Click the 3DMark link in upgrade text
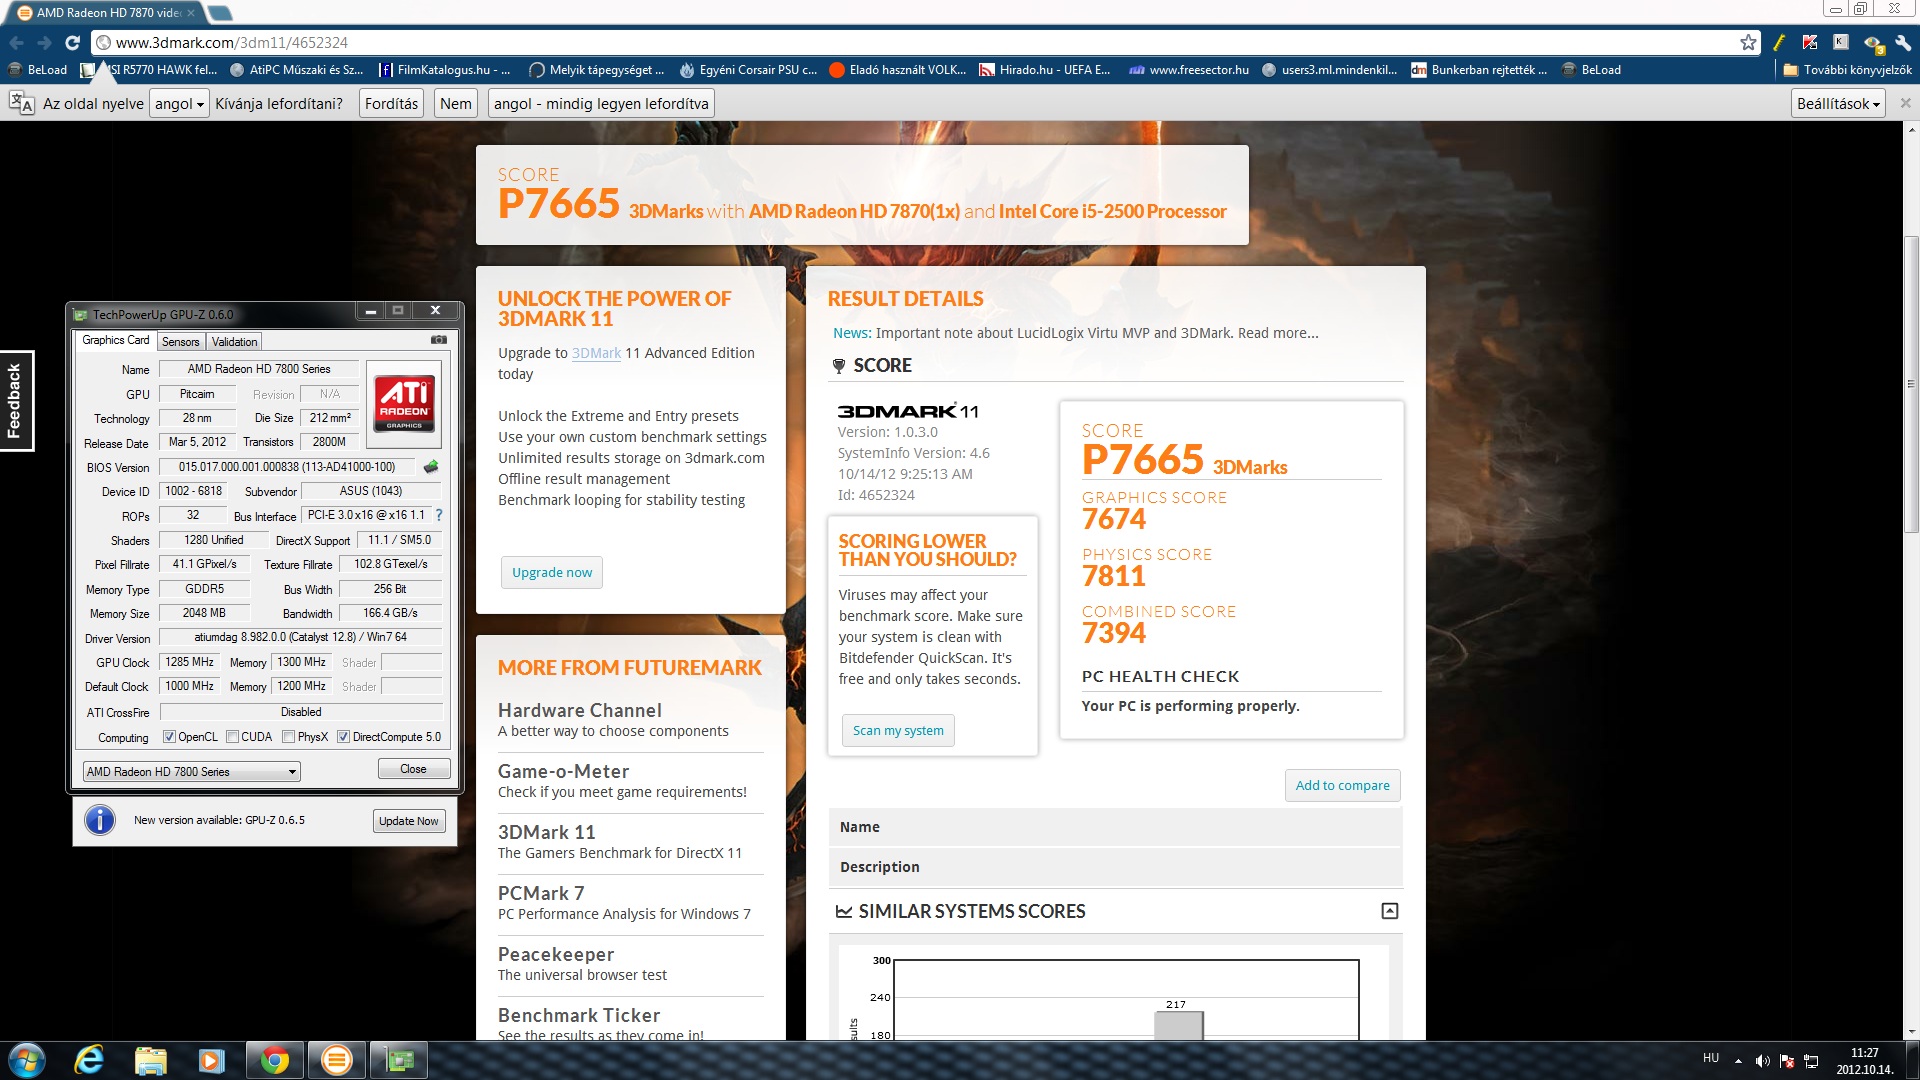 click(x=596, y=353)
